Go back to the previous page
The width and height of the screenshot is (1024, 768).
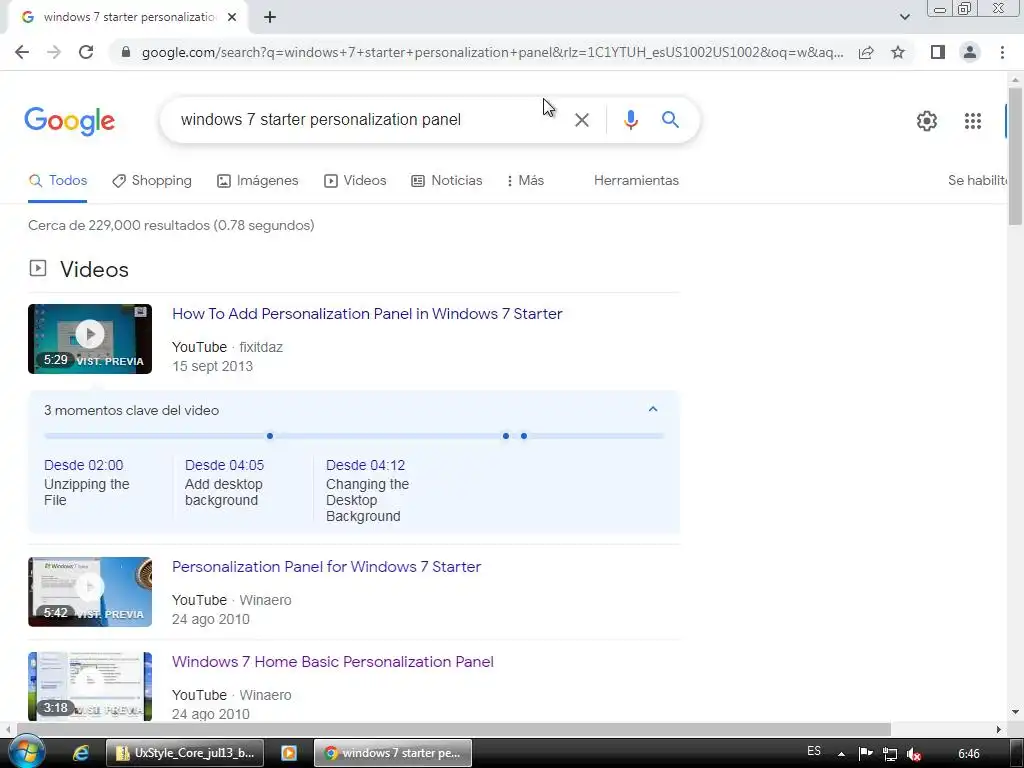[22, 52]
